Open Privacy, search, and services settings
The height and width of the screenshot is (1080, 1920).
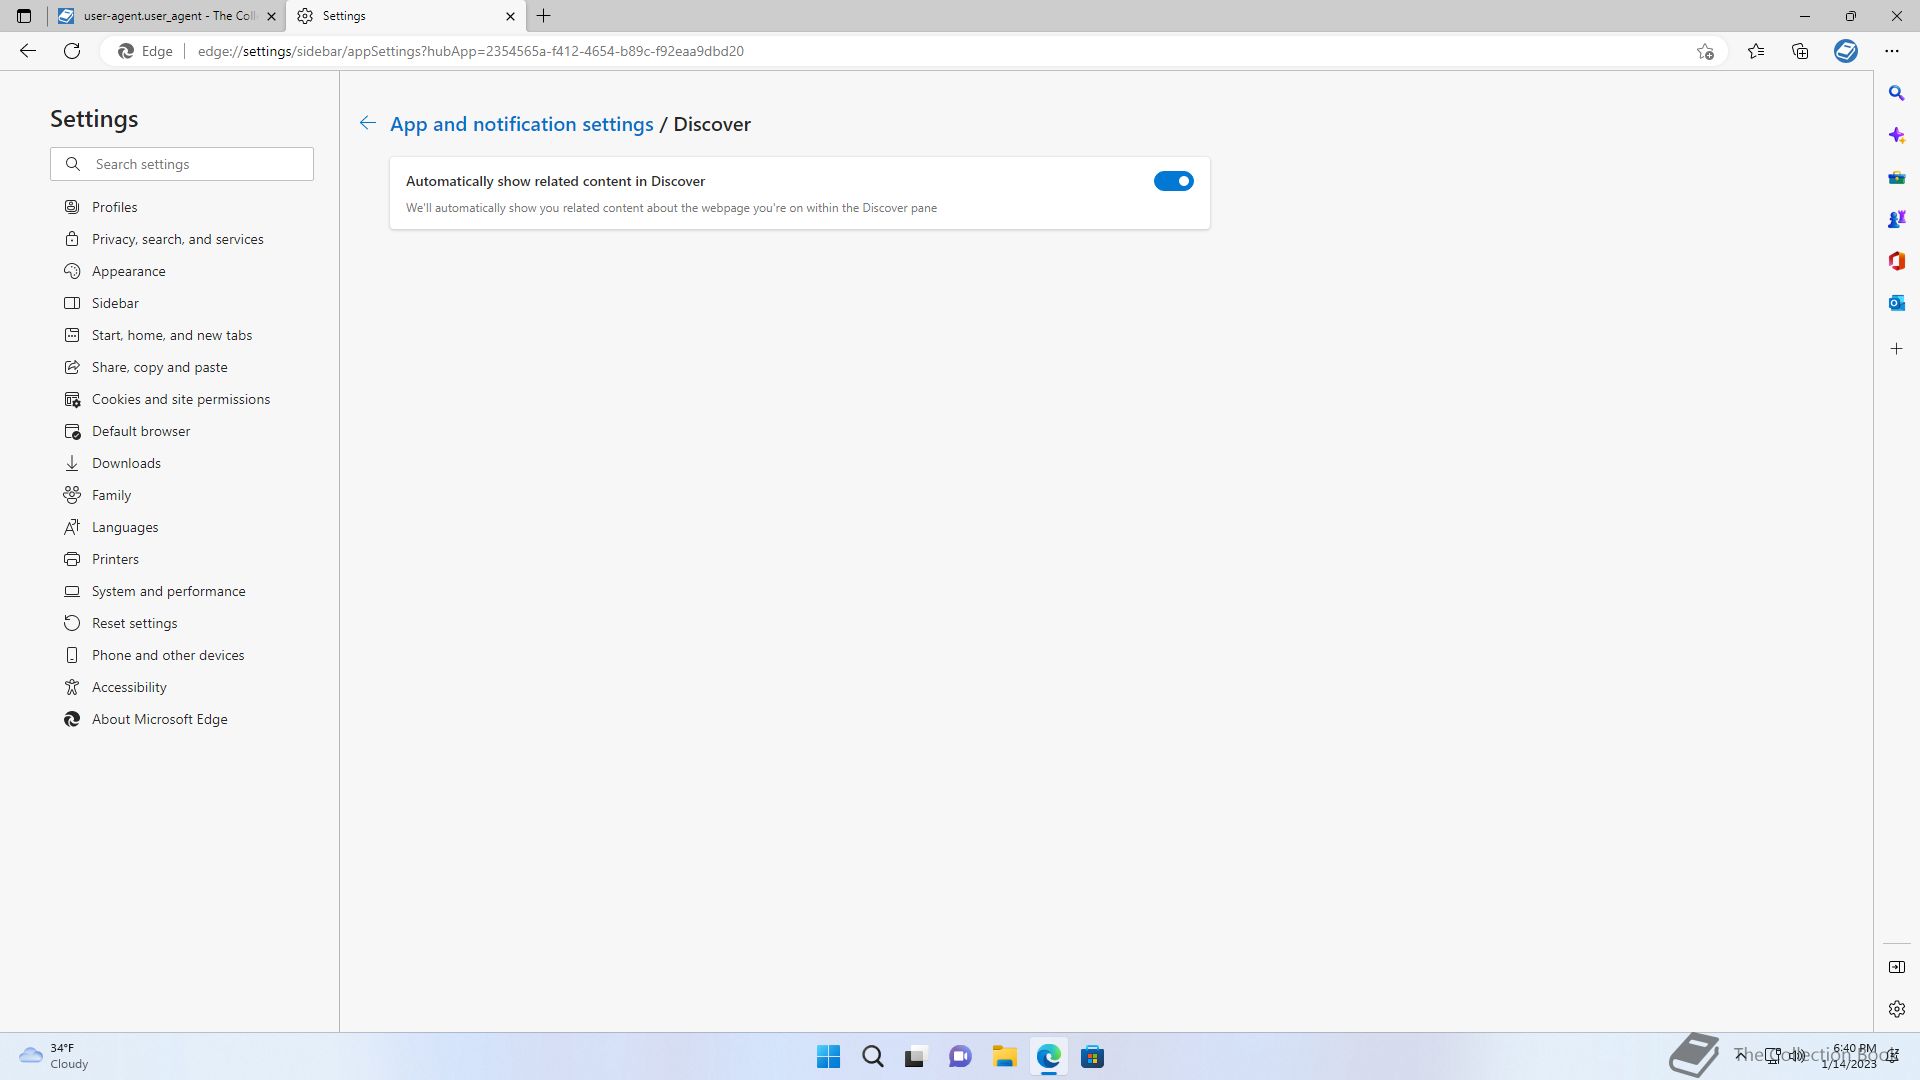pos(177,239)
